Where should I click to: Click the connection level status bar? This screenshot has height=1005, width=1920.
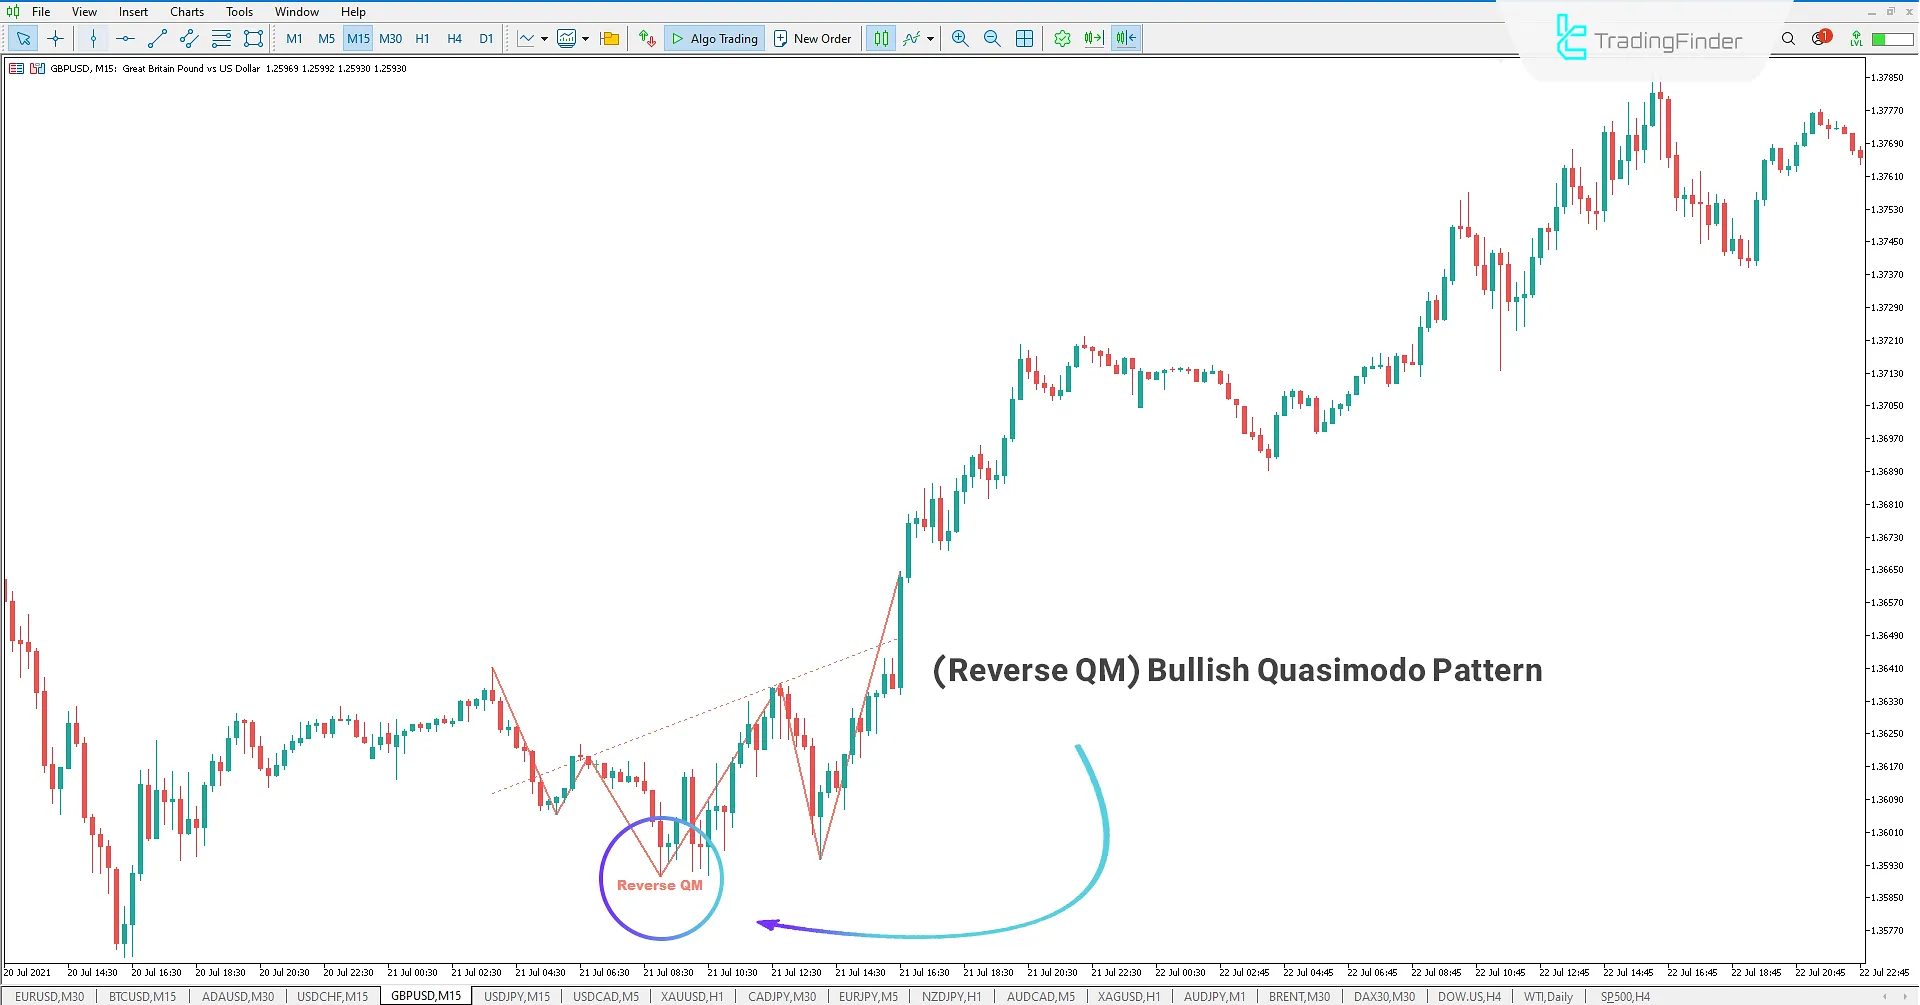coord(1892,39)
